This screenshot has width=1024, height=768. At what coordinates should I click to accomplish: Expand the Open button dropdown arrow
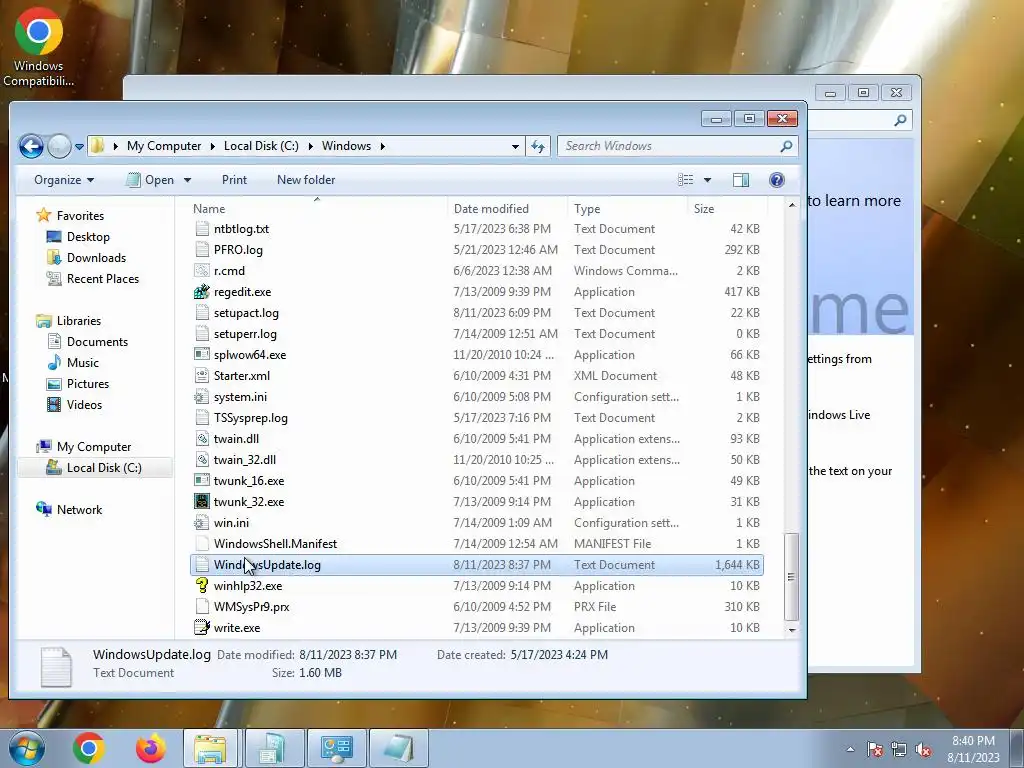click(x=187, y=180)
